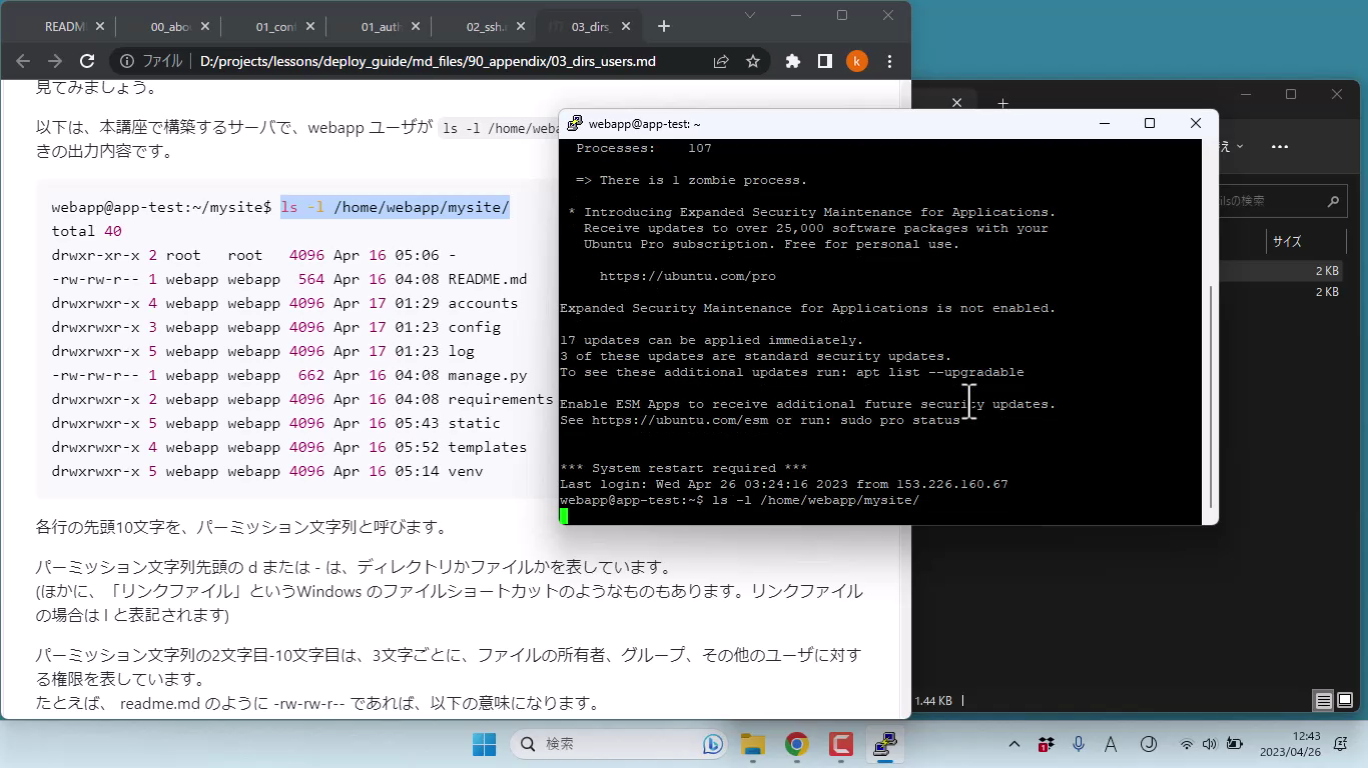Open the Chrome extensions puzzle icon
Viewport: 1368px width, 768px height.
click(x=793, y=61)
